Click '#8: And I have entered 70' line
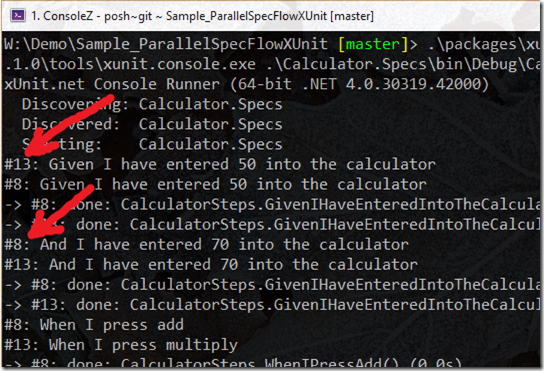The image size is (544, 371). click(206, 245)
